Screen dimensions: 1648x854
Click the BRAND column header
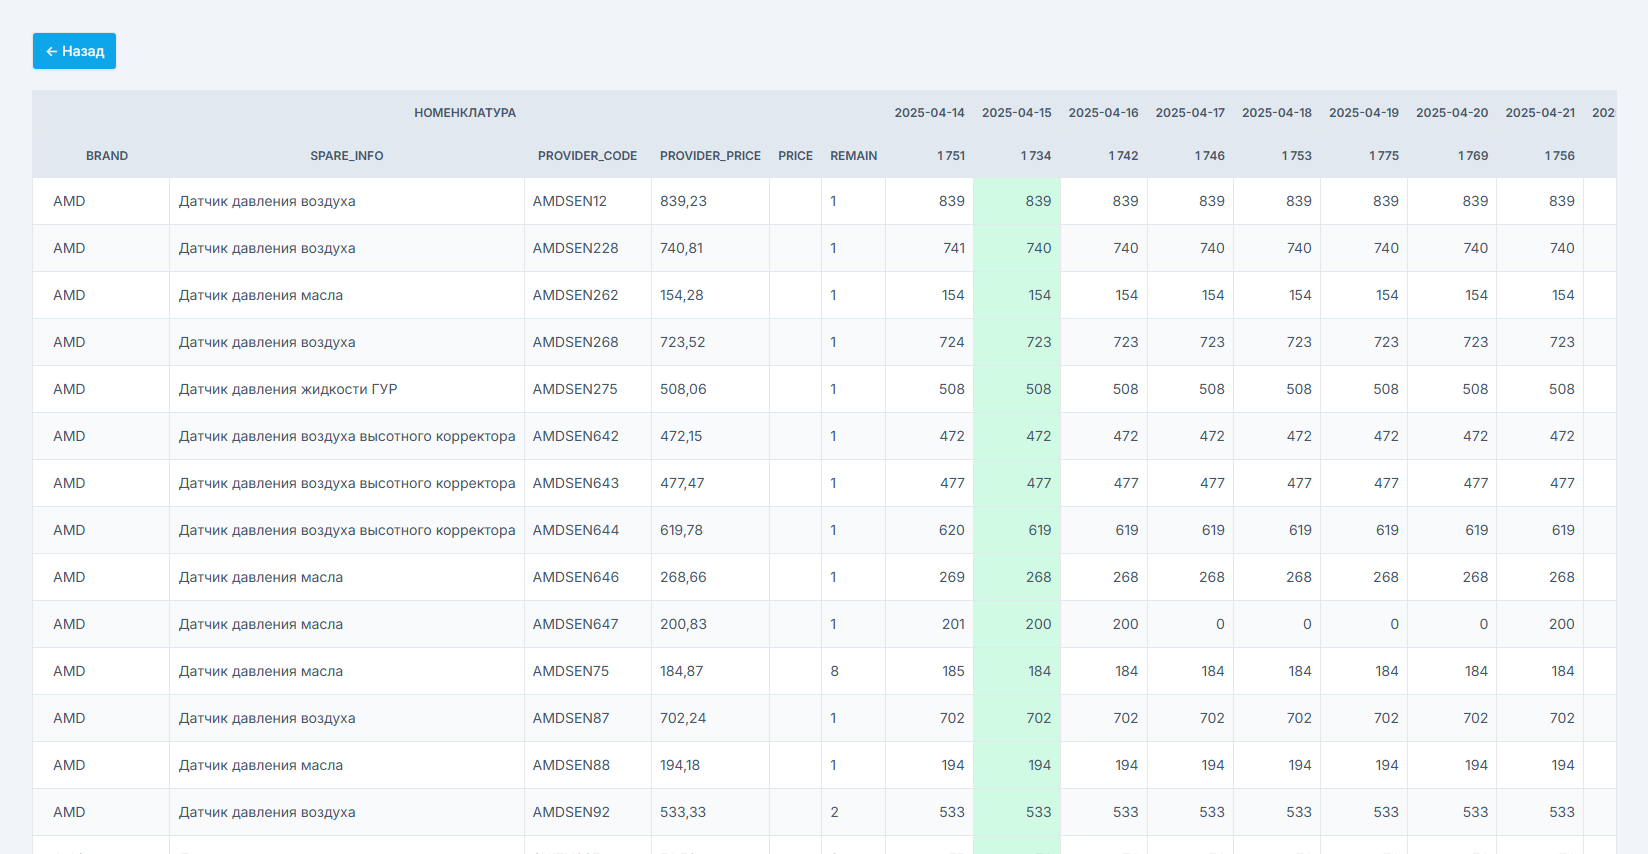(107, 156)
